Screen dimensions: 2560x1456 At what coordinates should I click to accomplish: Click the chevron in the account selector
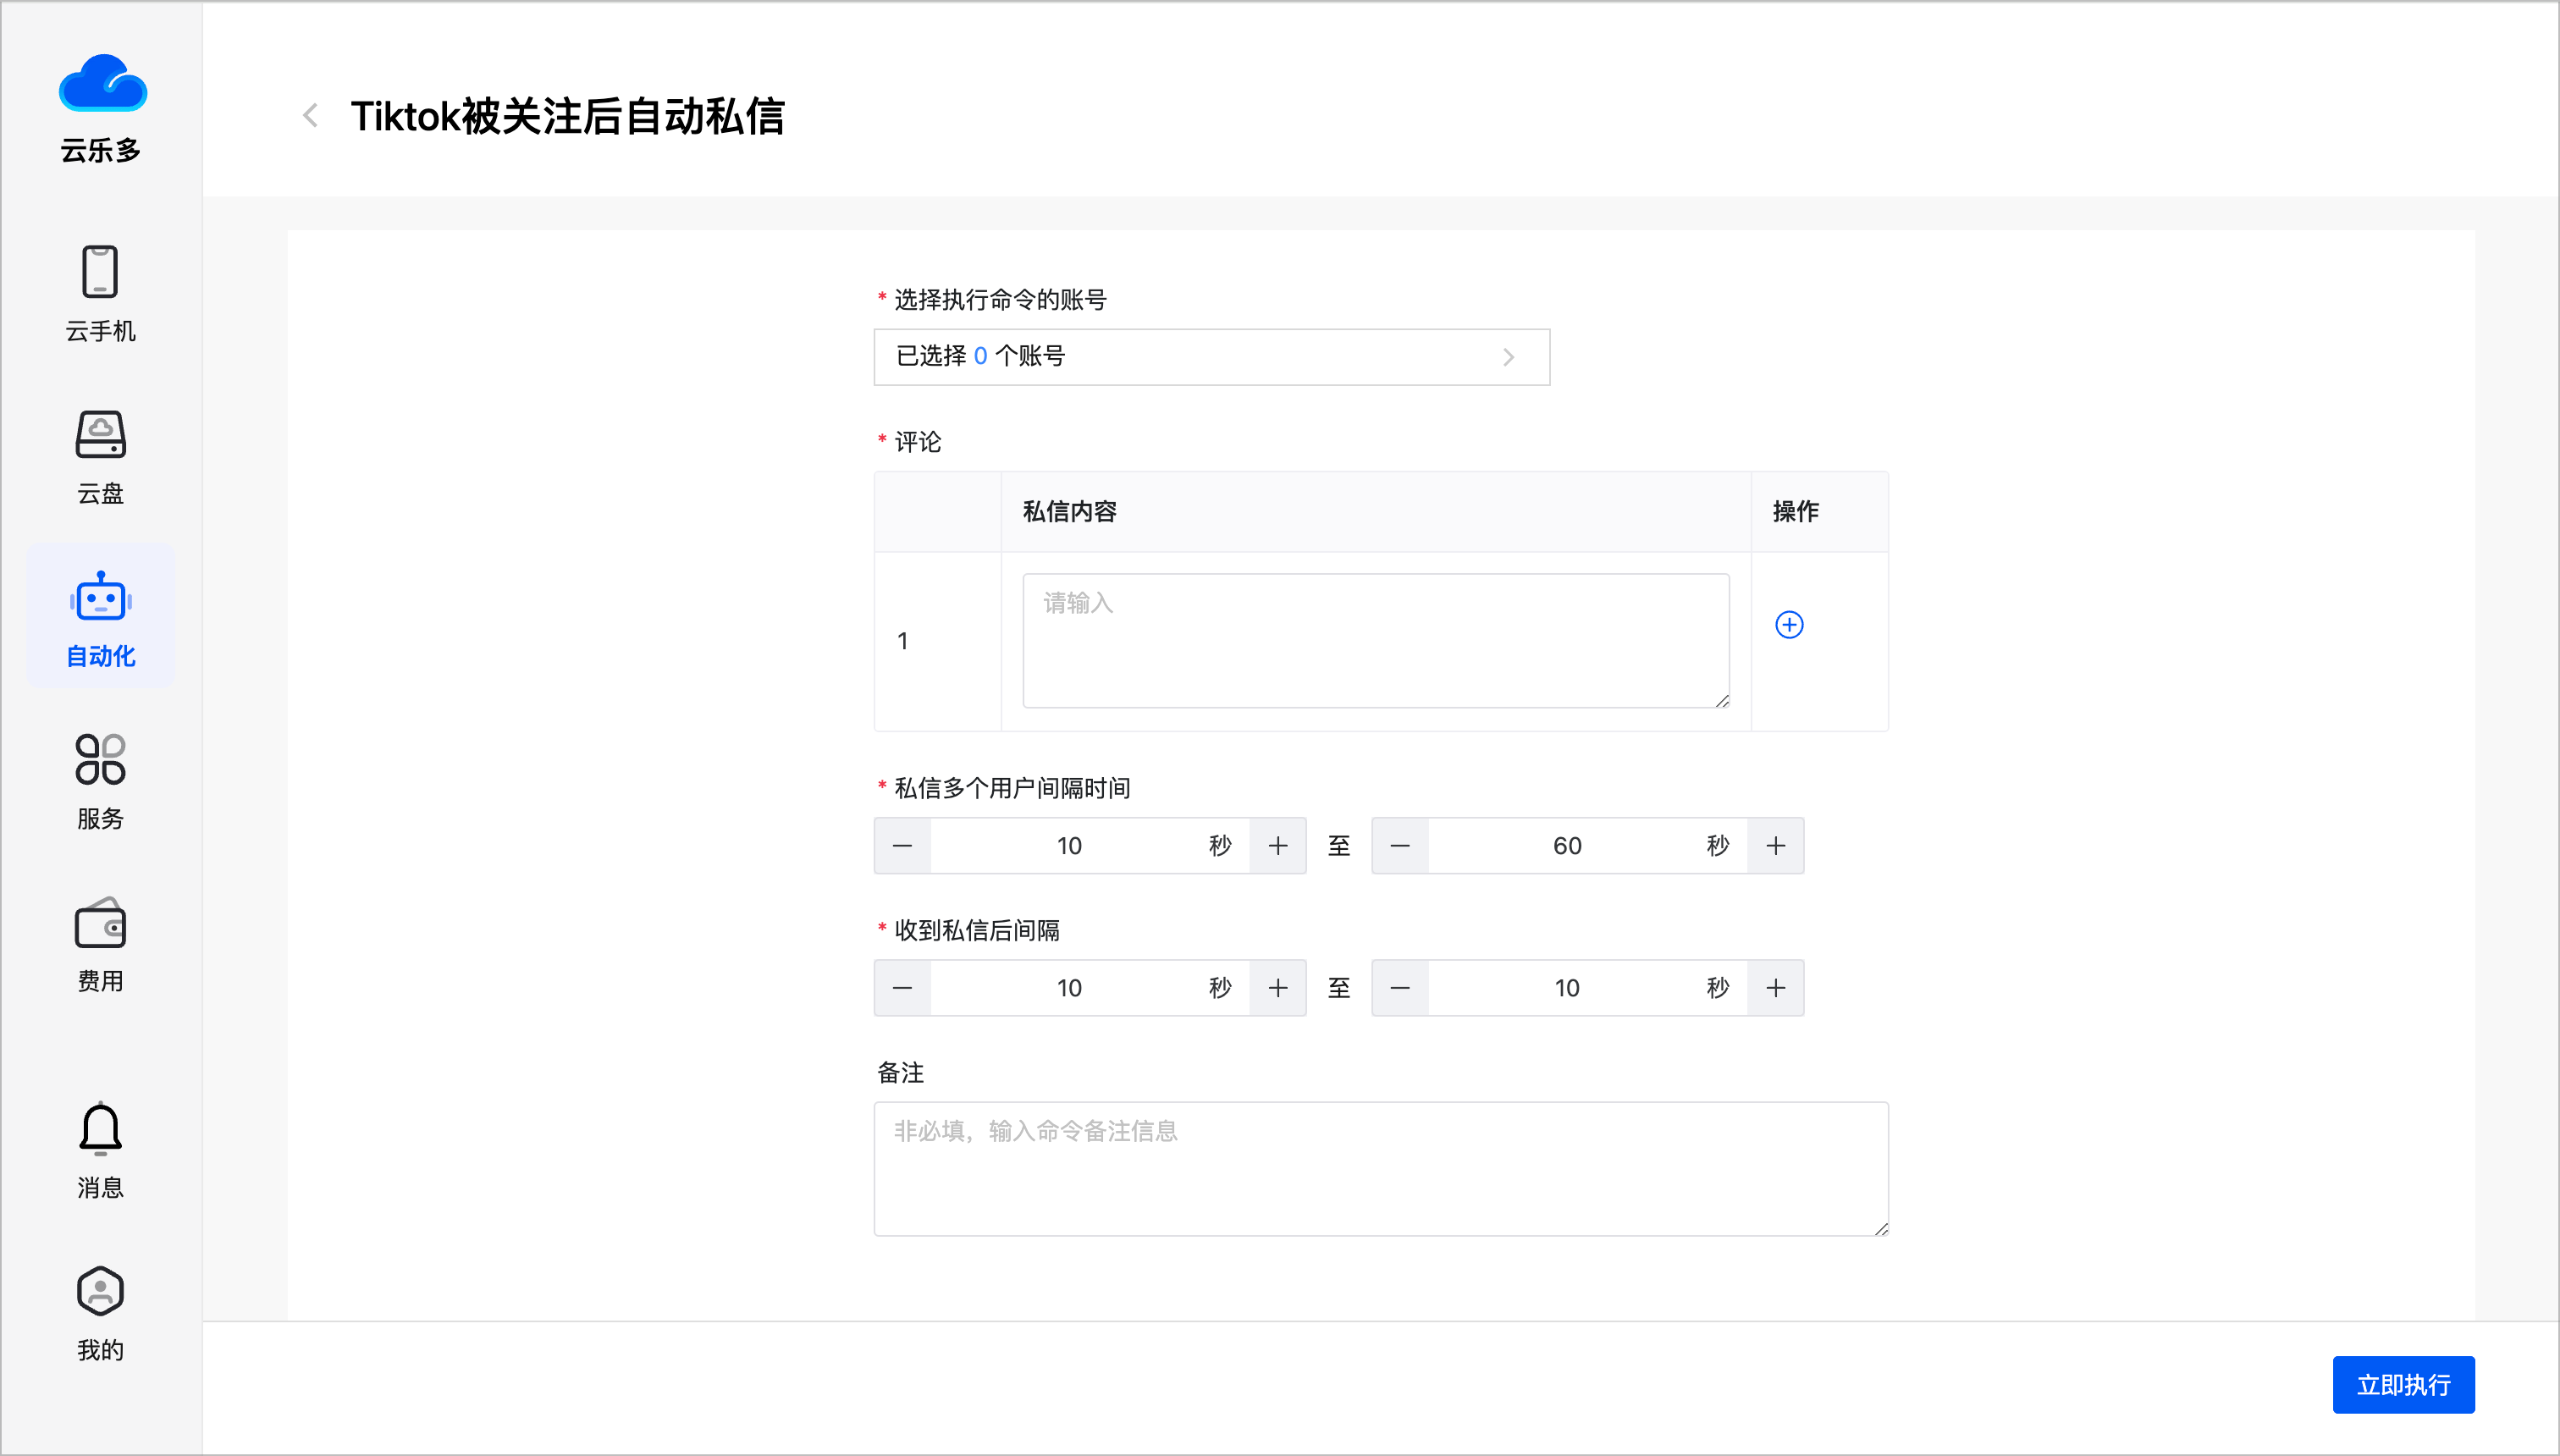1509,357
